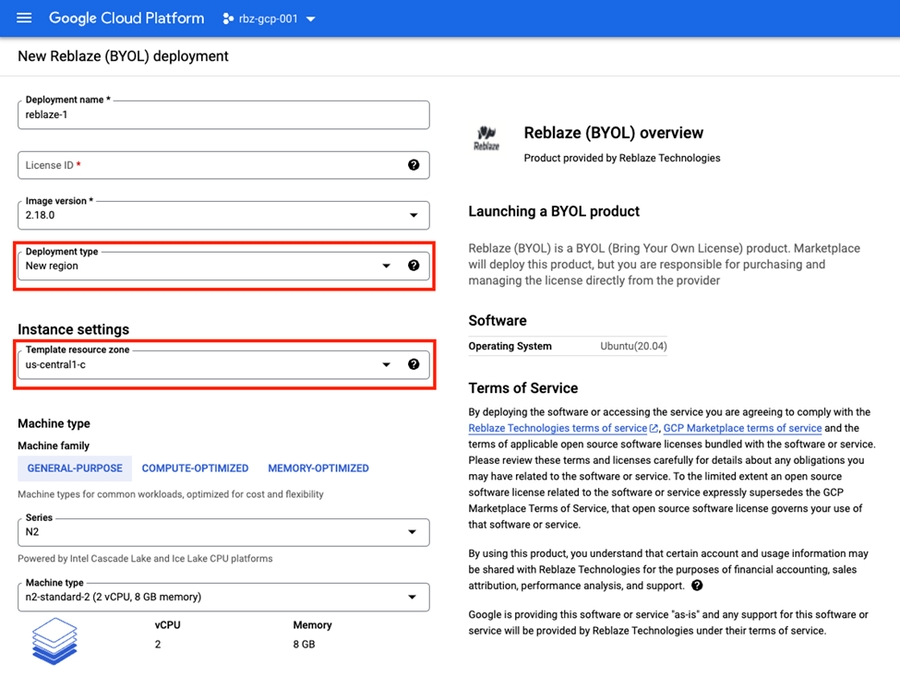
Task: Click help icon for Template resource zone
Action: pyautogui.click(x=414, y=365)
